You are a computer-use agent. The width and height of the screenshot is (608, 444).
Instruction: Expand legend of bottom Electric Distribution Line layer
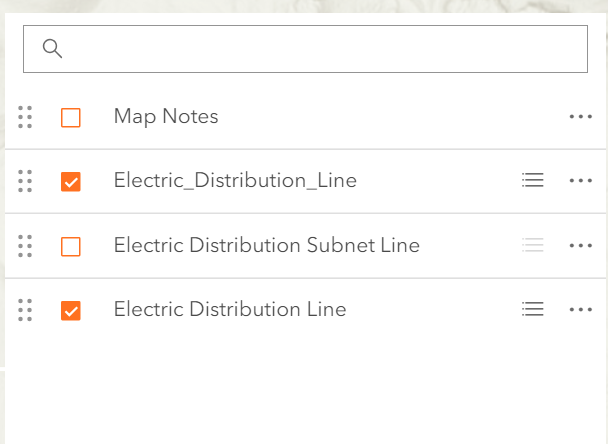533,309
